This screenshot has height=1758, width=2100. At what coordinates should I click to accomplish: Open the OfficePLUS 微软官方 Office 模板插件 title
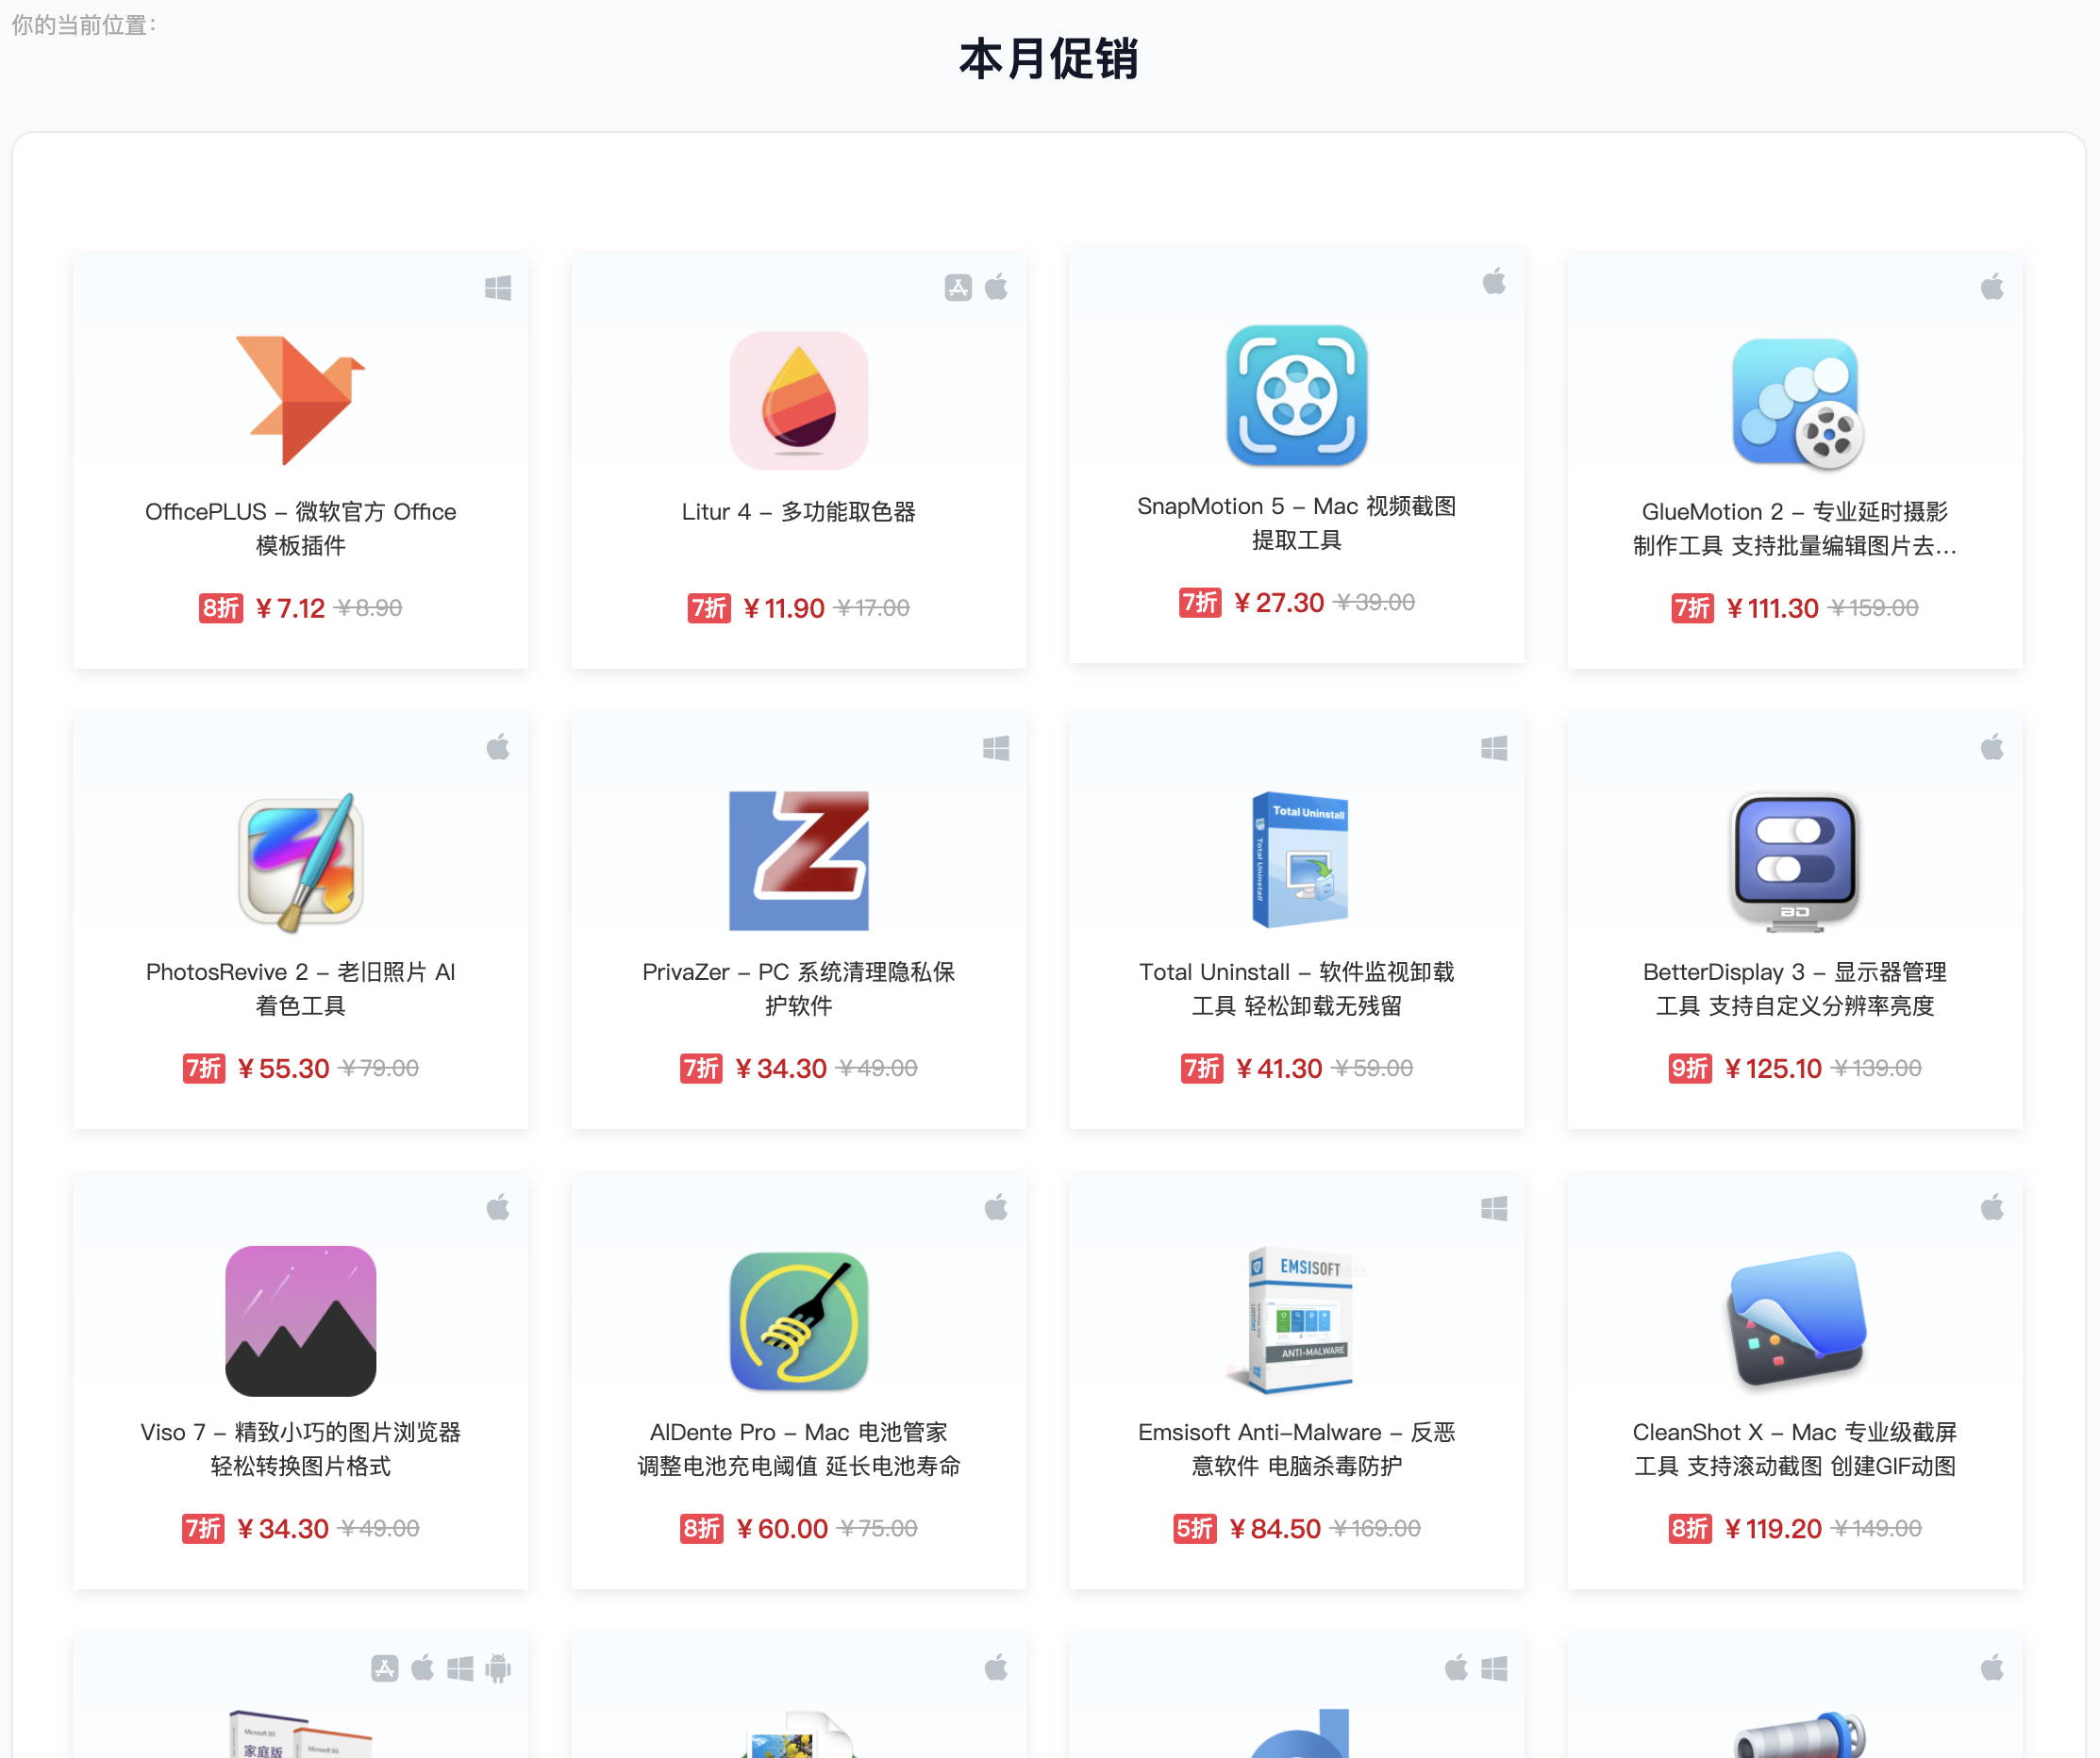(x=300, y=528)
